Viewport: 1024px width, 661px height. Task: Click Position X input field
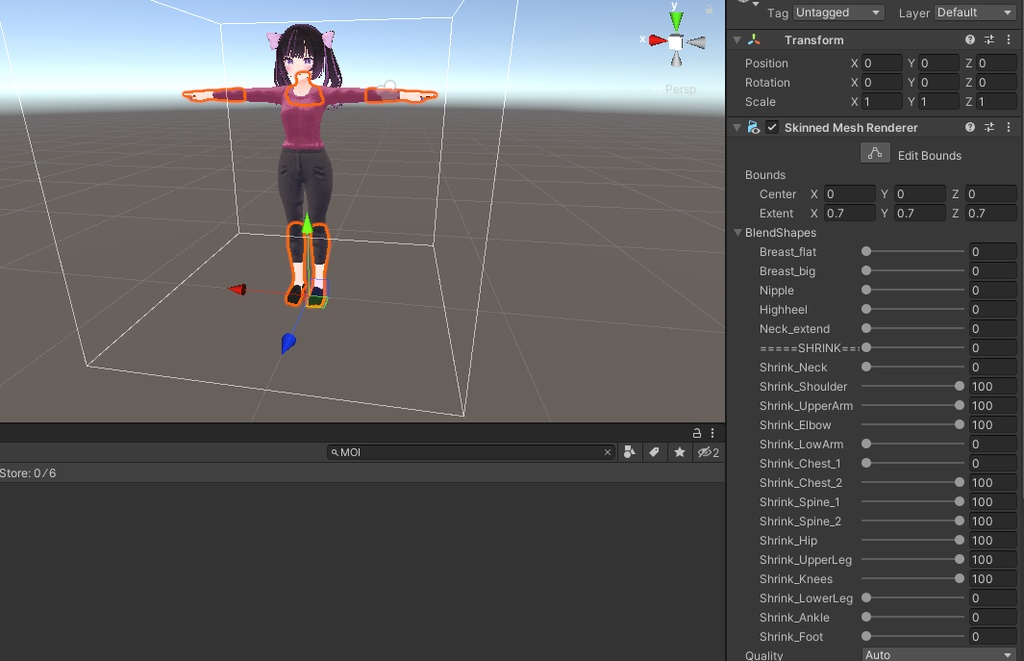pos(882,63)
